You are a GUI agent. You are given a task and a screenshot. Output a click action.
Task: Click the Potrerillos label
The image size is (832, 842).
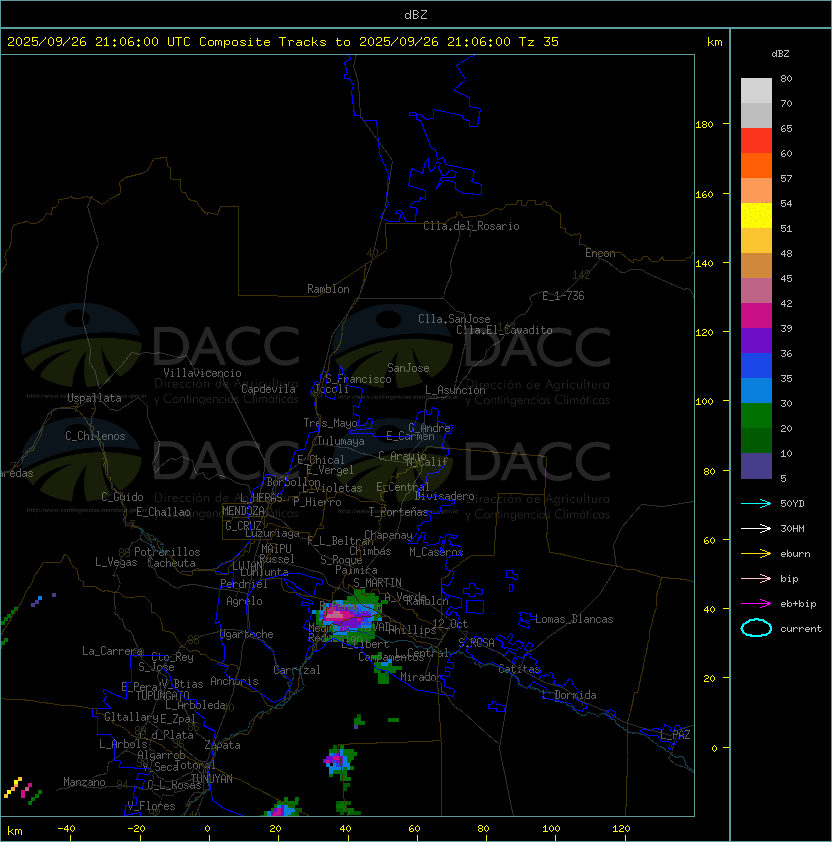[x=167, y=552]
